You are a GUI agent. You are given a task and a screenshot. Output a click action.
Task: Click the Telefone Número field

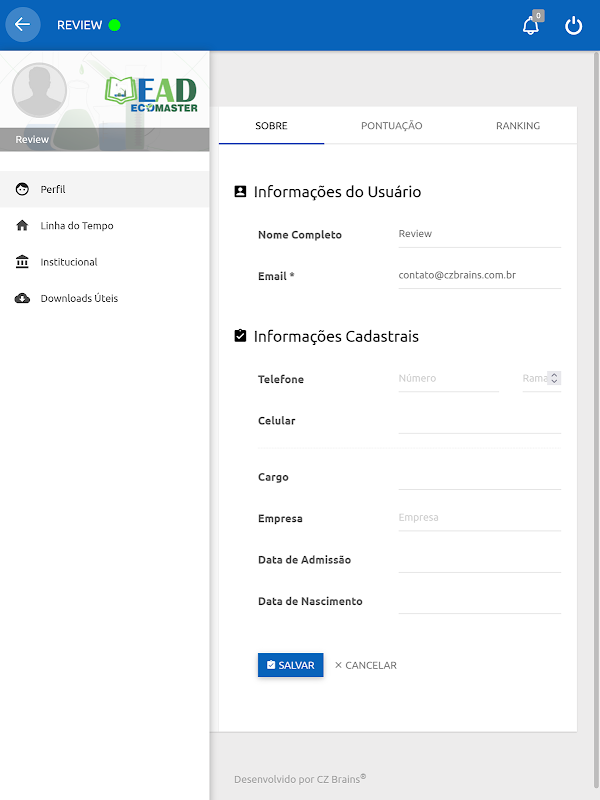[447, 379]
